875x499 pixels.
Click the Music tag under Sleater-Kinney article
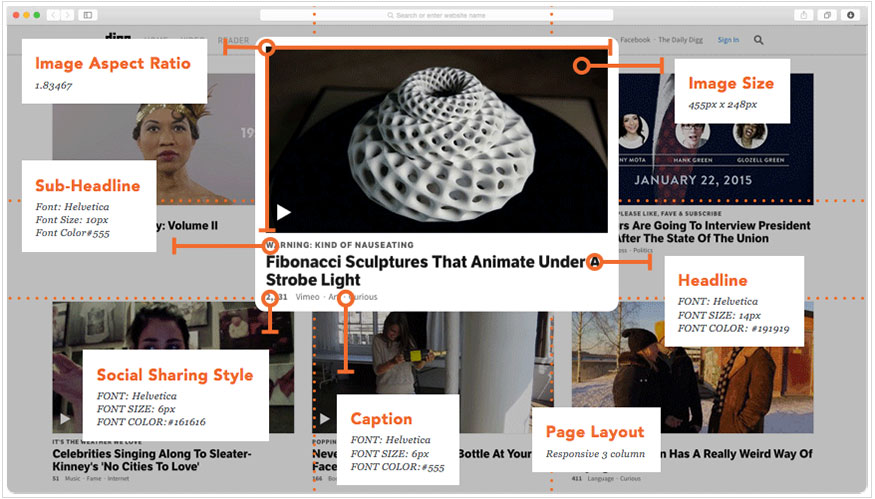[73, 478]
